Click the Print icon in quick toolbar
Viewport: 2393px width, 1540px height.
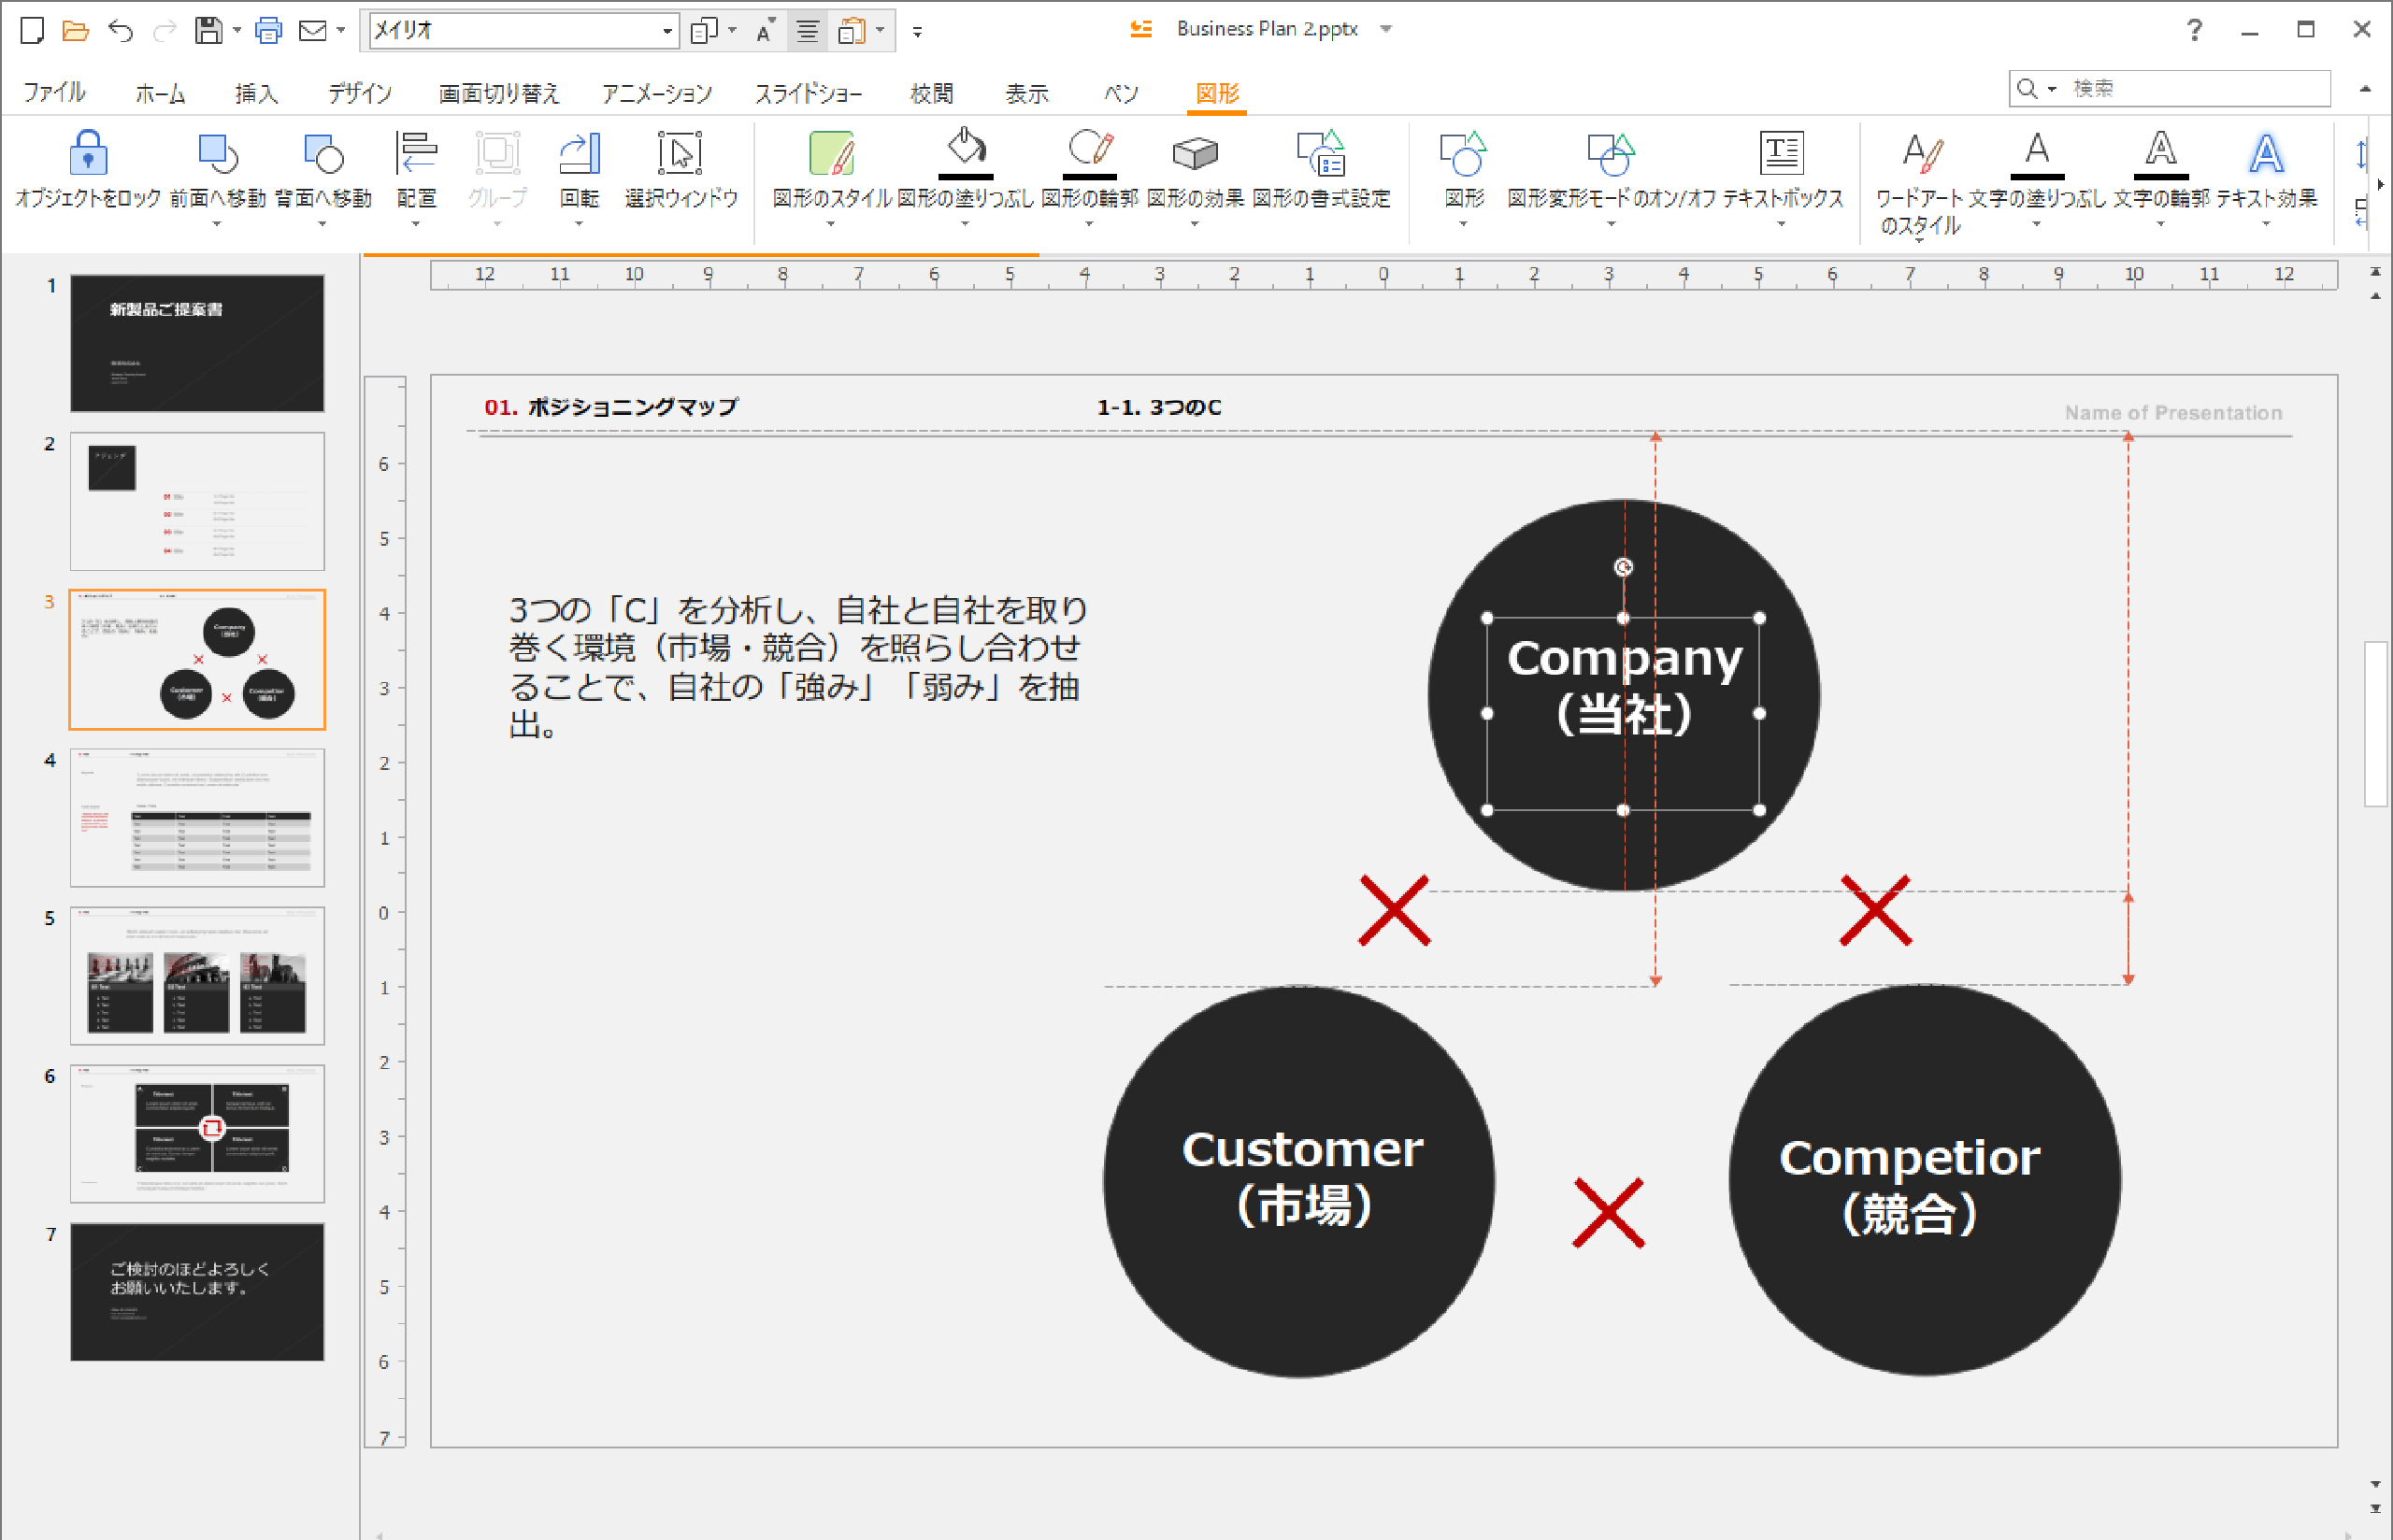[268, 31]
